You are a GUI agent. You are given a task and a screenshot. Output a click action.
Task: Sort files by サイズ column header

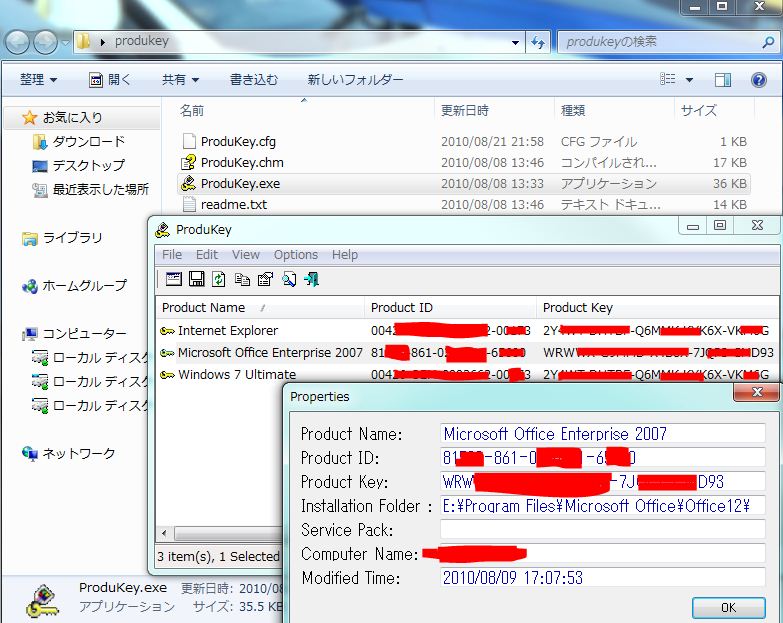pyautogui.click(x=714, y=110)
